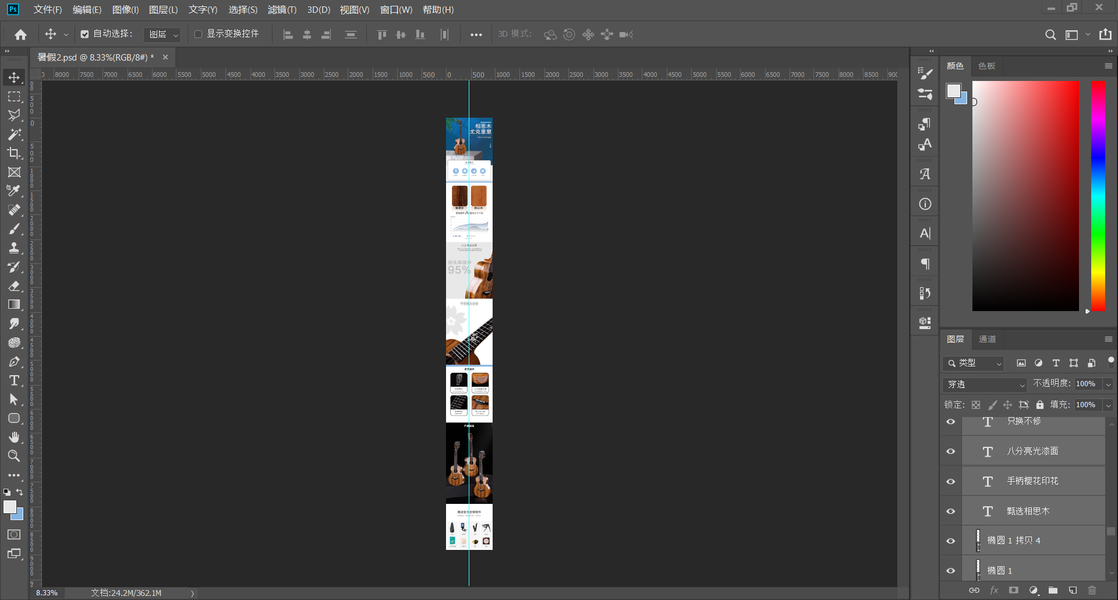Viewport: 1118px width, 600px height.
Task: Open the 文件(F) menu
Action: pos(48,9)
